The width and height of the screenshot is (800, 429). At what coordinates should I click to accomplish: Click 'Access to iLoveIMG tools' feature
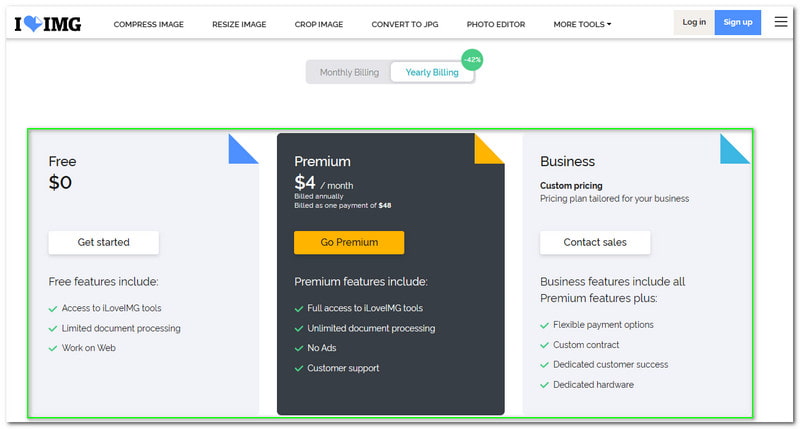tap(111, 308)
